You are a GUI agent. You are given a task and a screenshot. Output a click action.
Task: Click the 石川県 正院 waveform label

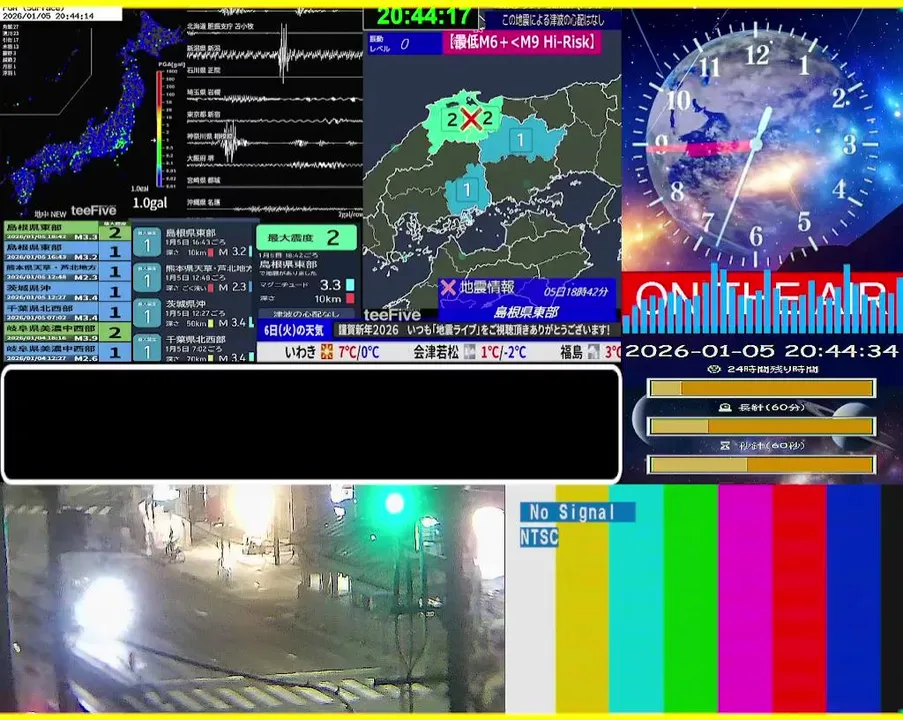tap(203, 70)
